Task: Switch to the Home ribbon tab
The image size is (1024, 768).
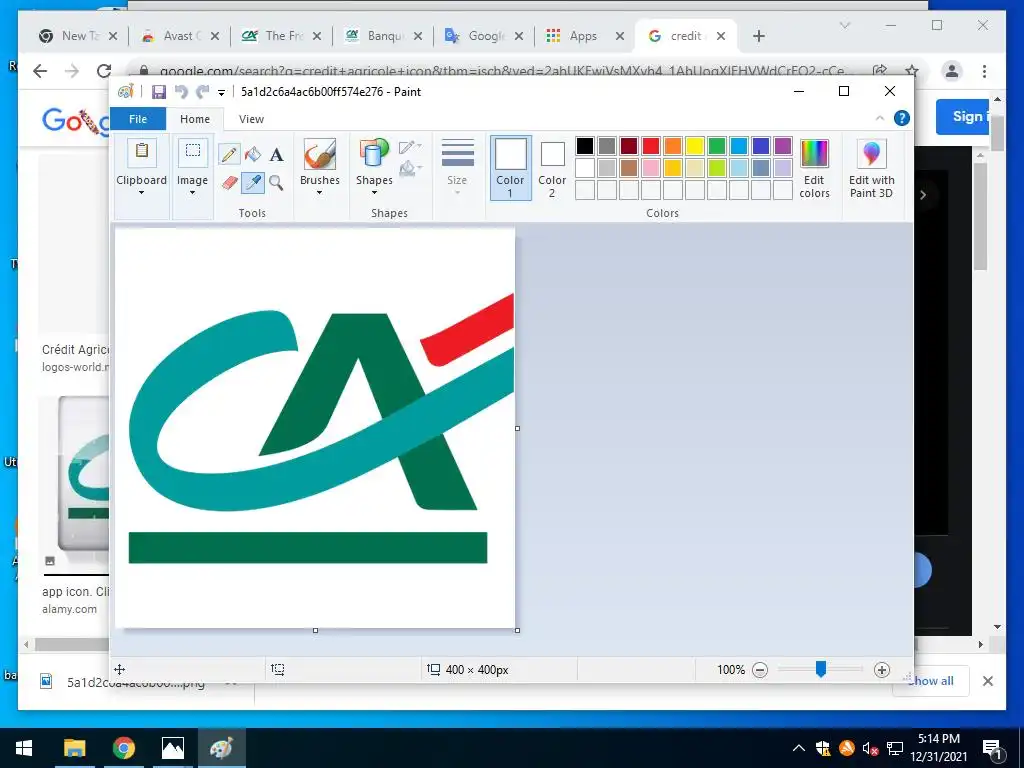Action: [195, 119]
